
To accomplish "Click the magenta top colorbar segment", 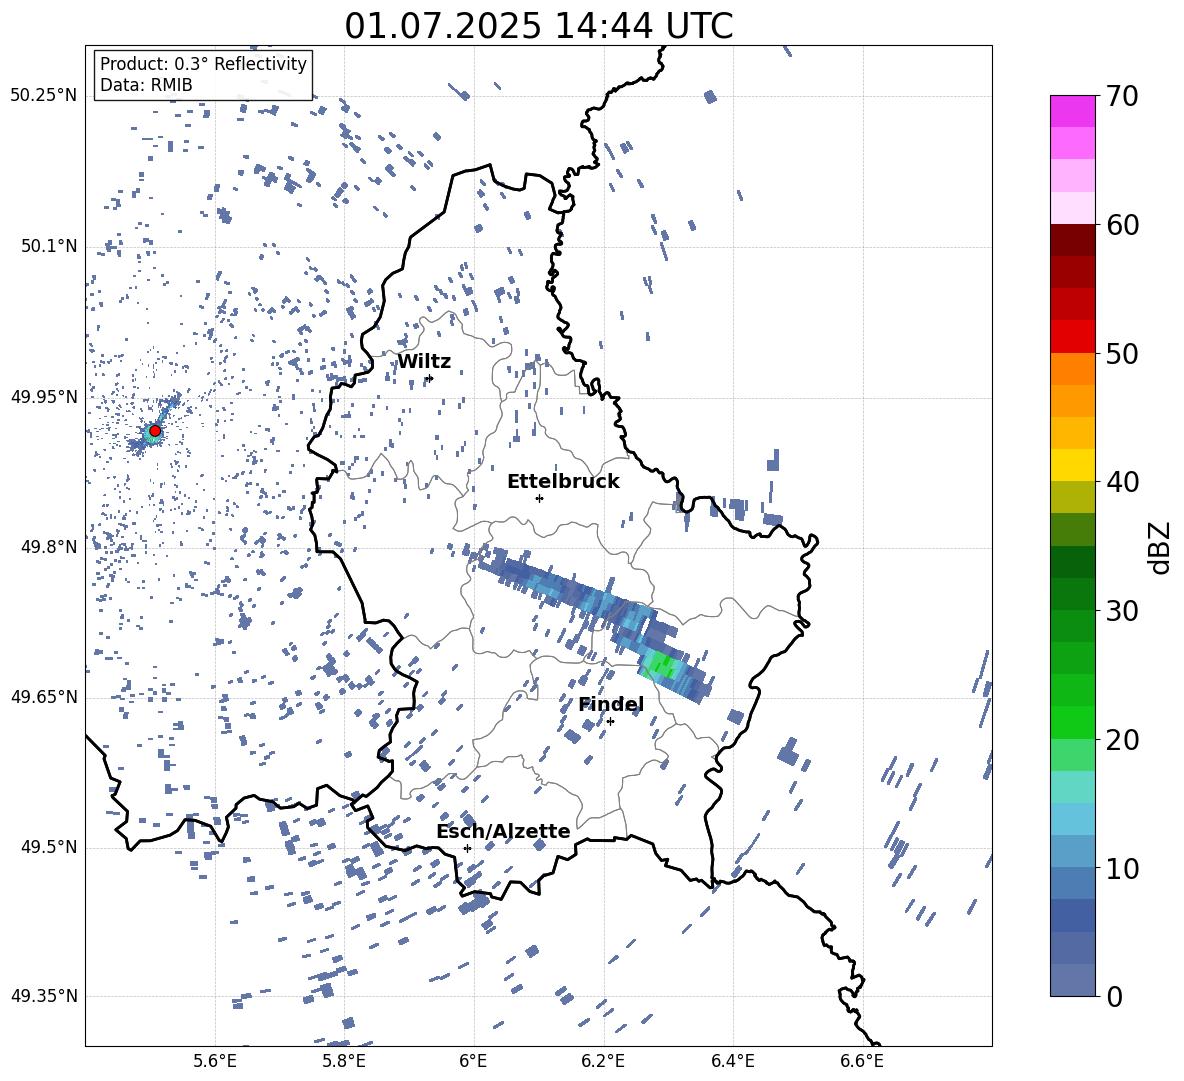I will 1072,111.
